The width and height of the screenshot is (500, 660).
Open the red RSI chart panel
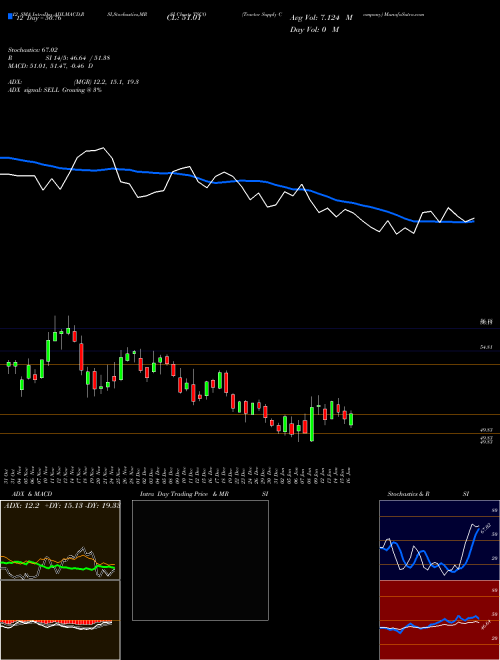[x=439, y=620]
